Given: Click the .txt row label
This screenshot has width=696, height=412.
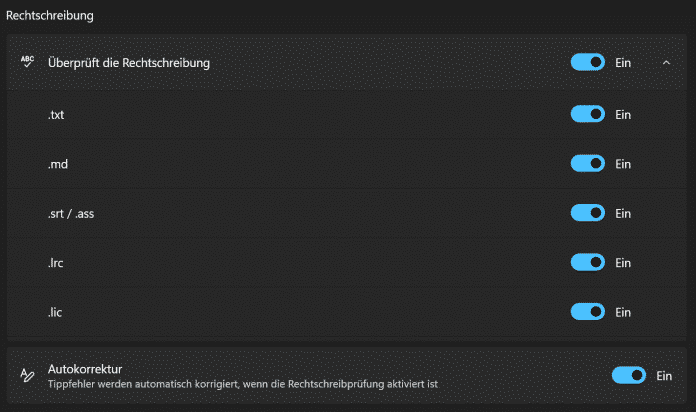Looking at the screenshot, I should (56, 114).
